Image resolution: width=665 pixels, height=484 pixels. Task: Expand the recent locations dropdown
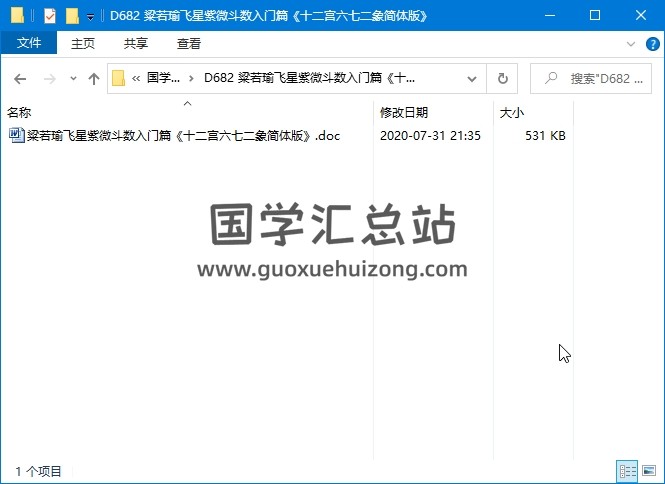pyautogui.click(x=73, y=78)
